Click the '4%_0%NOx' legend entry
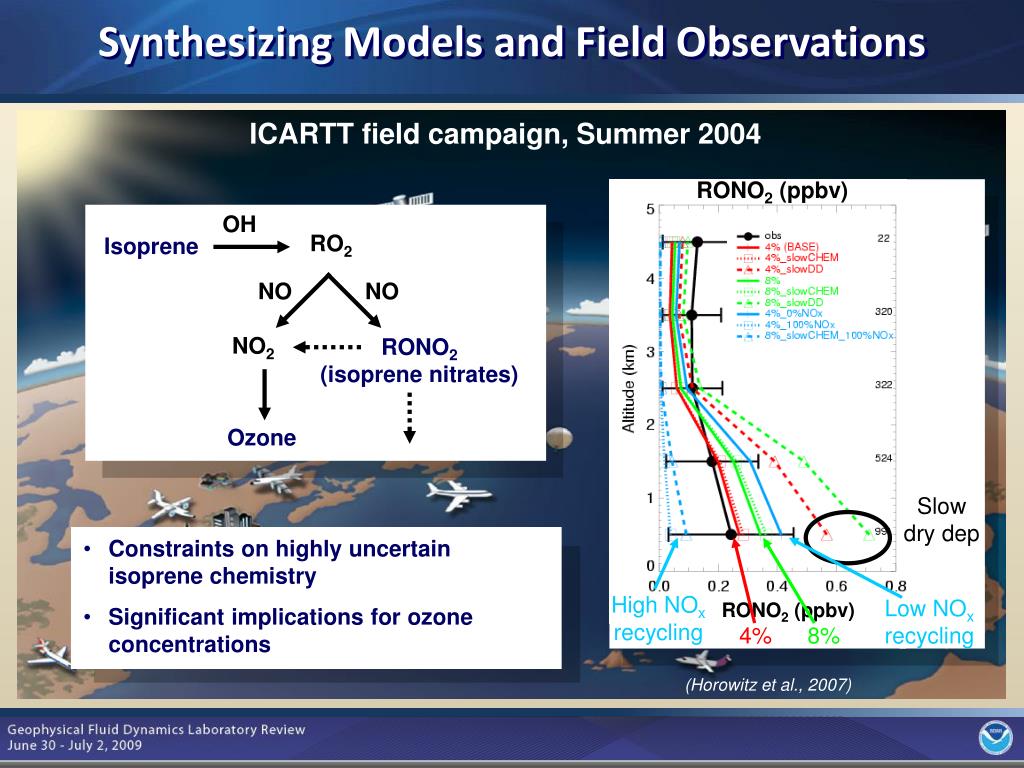Viewport: 1024px width, 768px height. (779, 313)
